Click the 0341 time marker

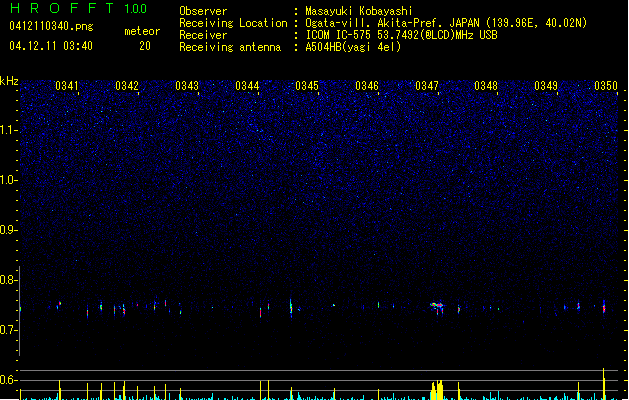point(67,86)
